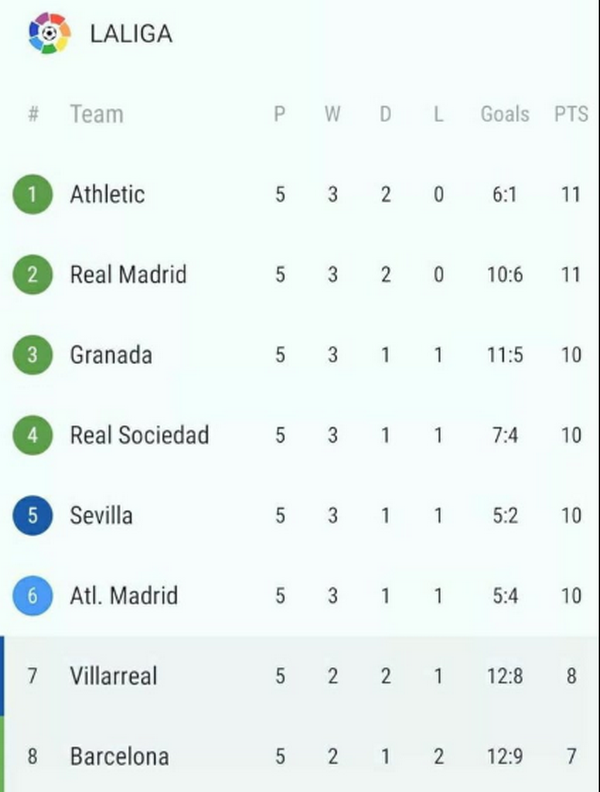Click the LaLiga logo icon
600x792 pixels.
(50, 33)
